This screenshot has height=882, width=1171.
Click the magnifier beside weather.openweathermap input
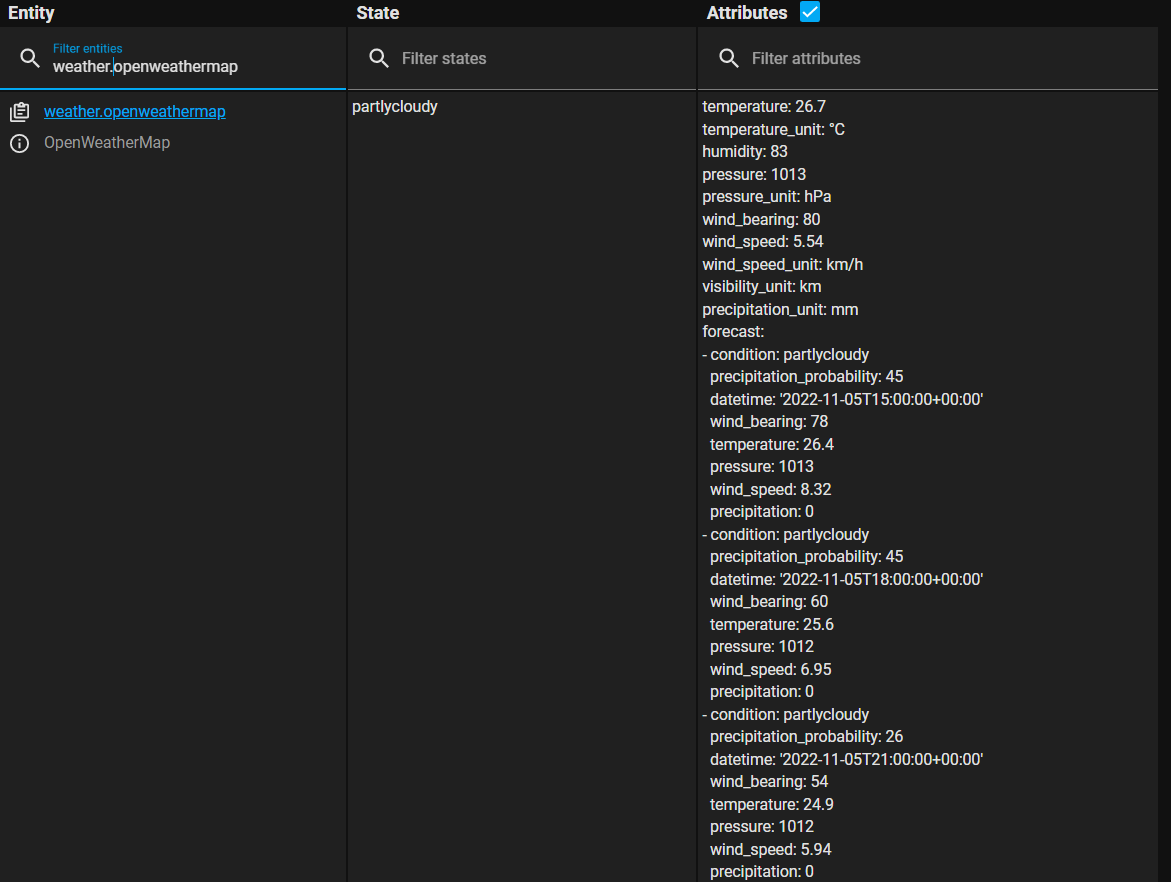tap(31, 58)
